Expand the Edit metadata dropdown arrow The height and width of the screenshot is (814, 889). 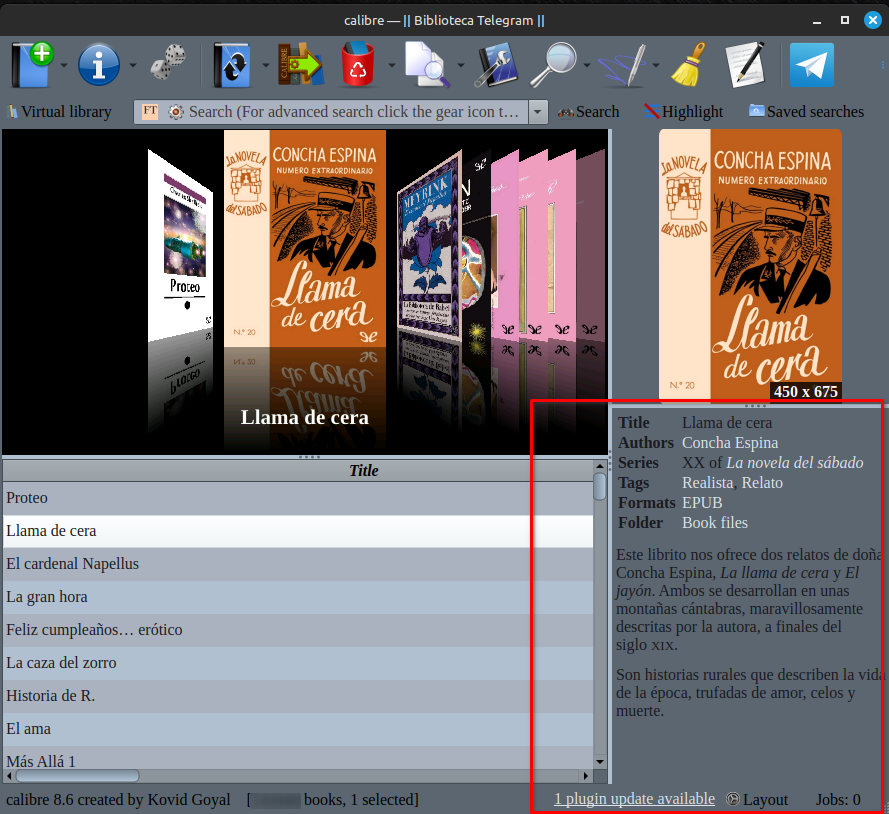tap(133, 65)
